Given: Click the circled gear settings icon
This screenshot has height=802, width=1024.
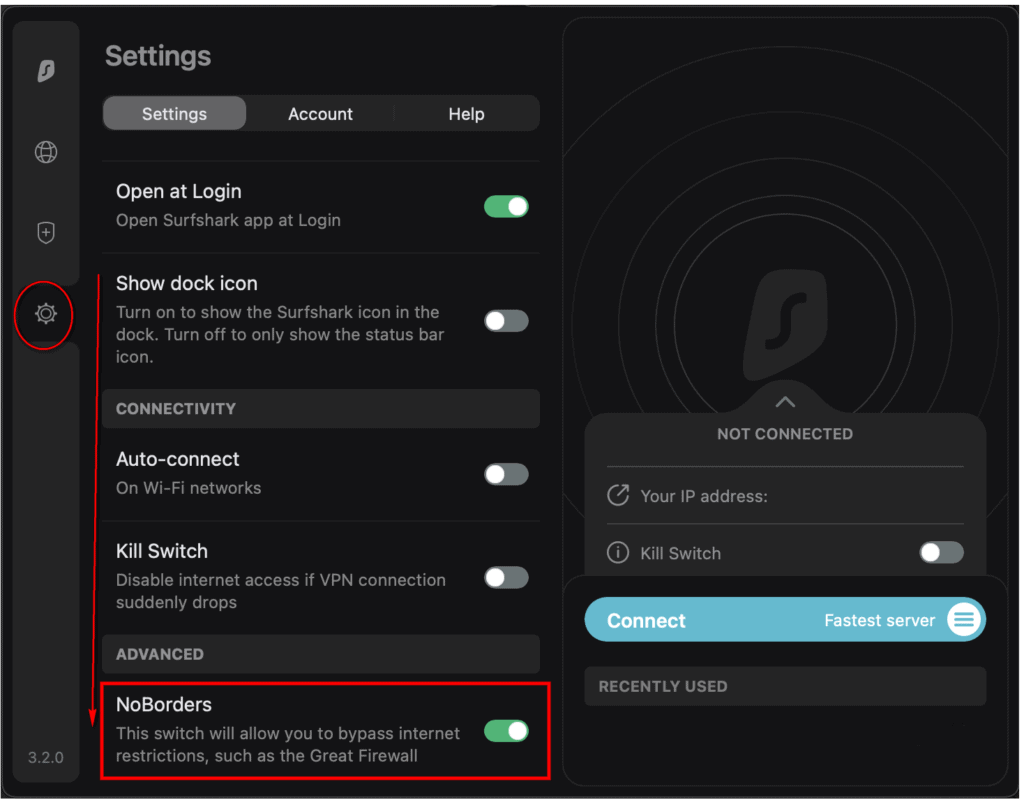Looking at the screenshot, I should point(44,314).
